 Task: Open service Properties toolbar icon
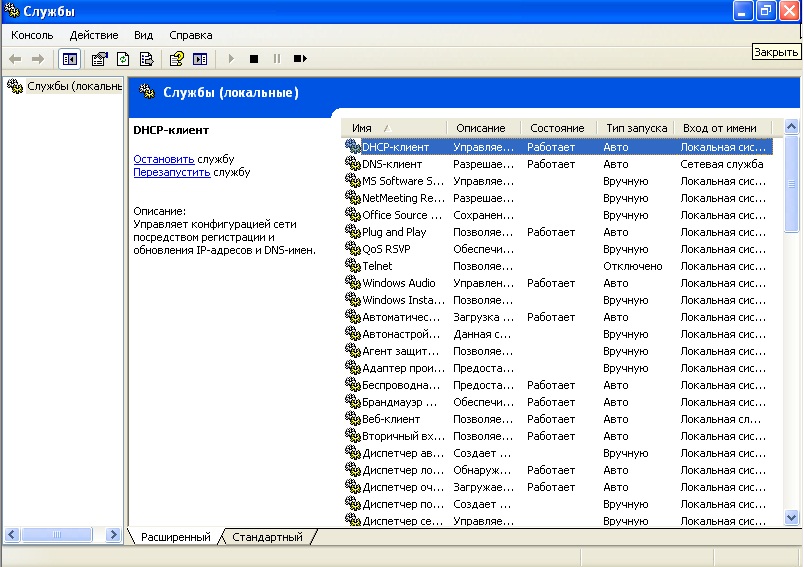pyautogui.click(x=99, y=59)
